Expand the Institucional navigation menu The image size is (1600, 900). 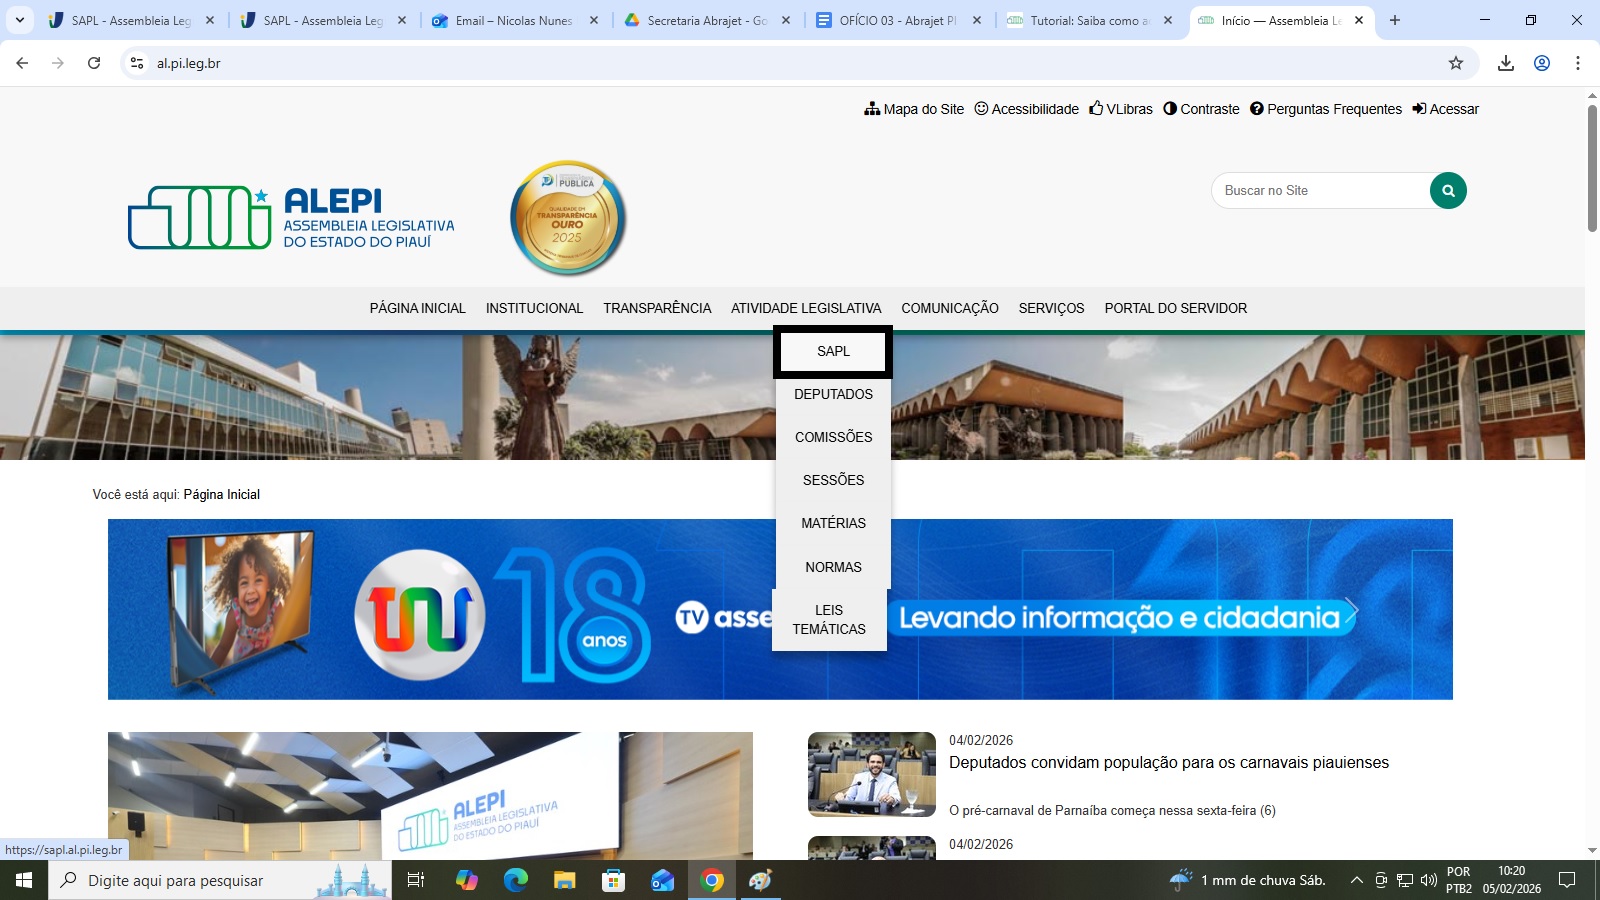coord(534,308)
